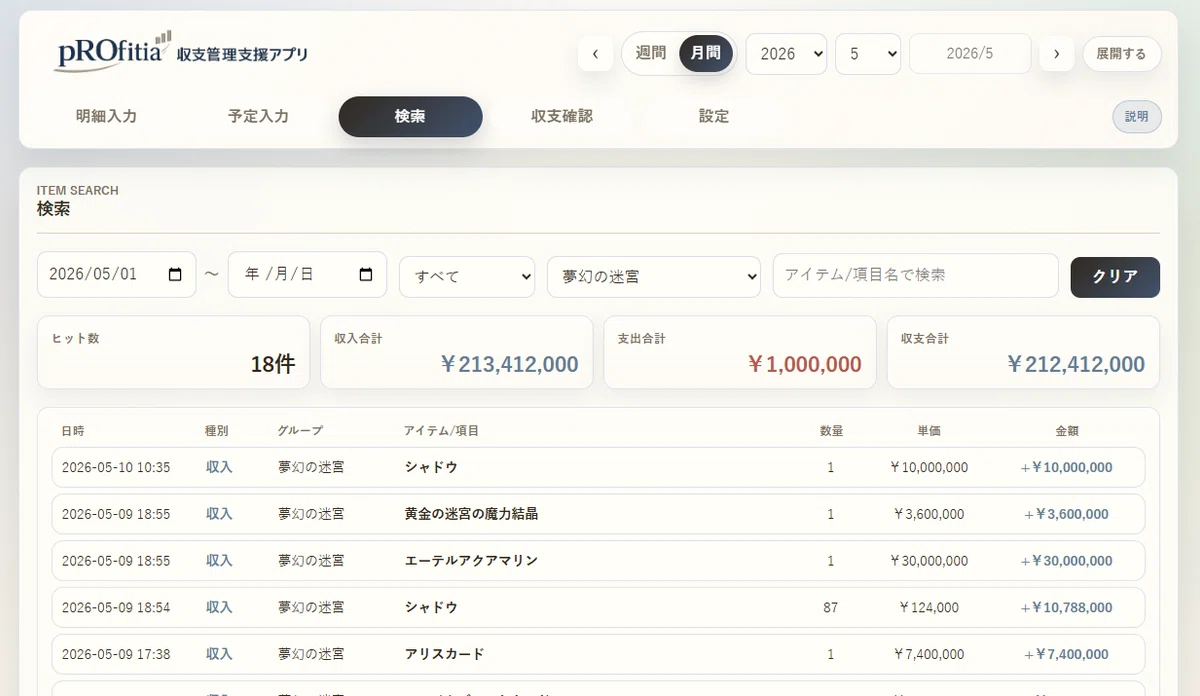This screenshot has height=696, width=1200.
Task: Open the month dropdown showing 5
Action: 868,54
